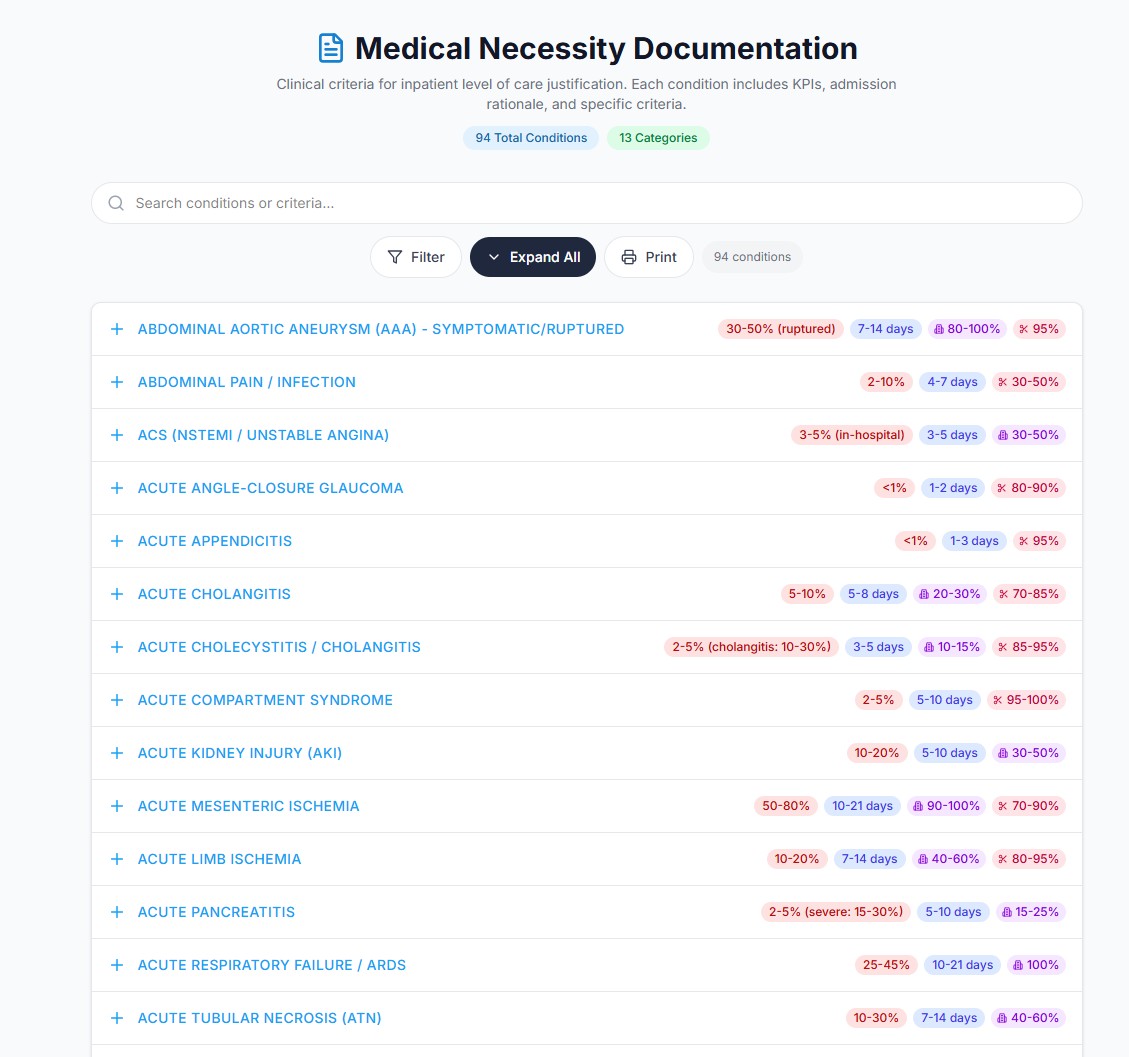Select the Acute Cholangitis condition name
1129x1057 pixels.
click(213, 594)
